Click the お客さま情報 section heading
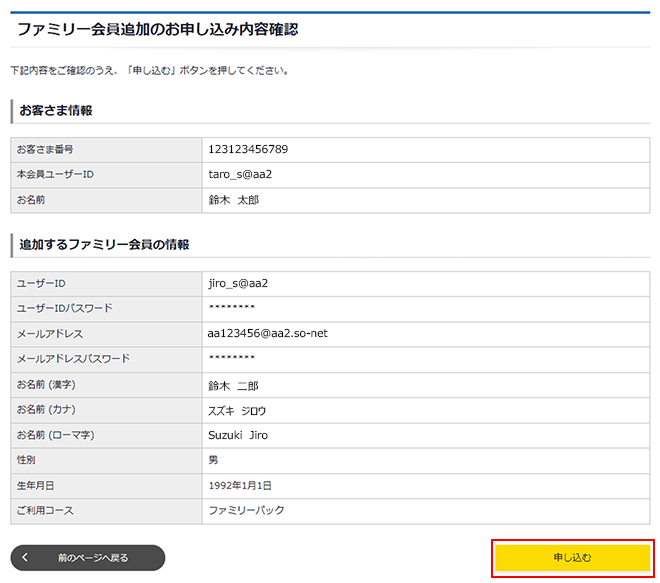Image resolution: width=660 pixels, height=583 pixels. pos(56,111)
